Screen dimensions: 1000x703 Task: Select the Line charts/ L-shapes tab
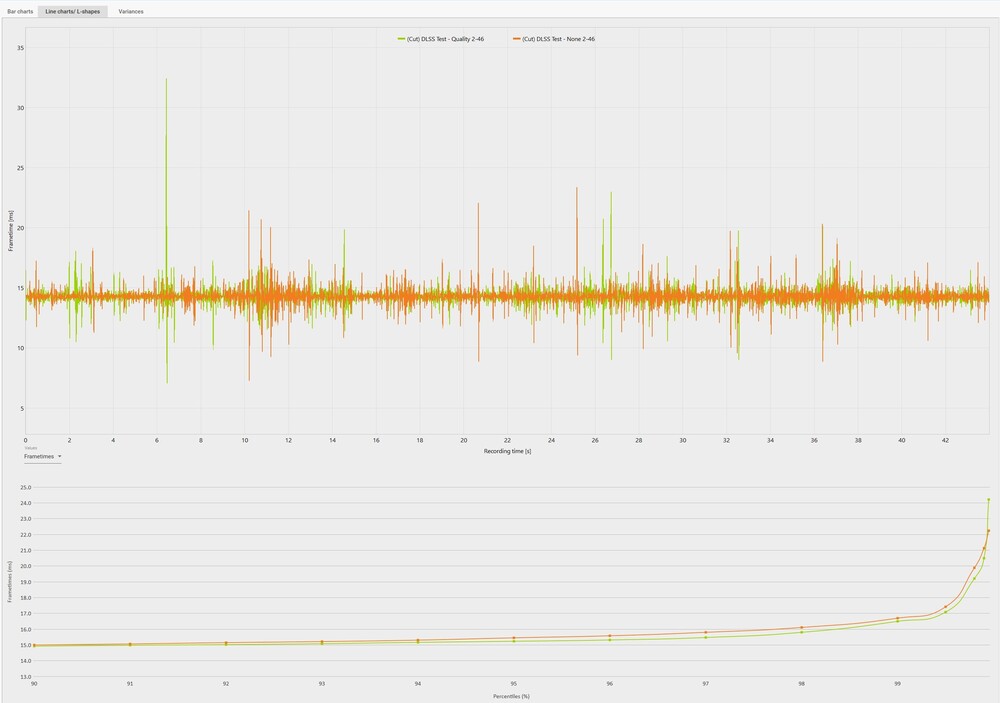(71, 11)
